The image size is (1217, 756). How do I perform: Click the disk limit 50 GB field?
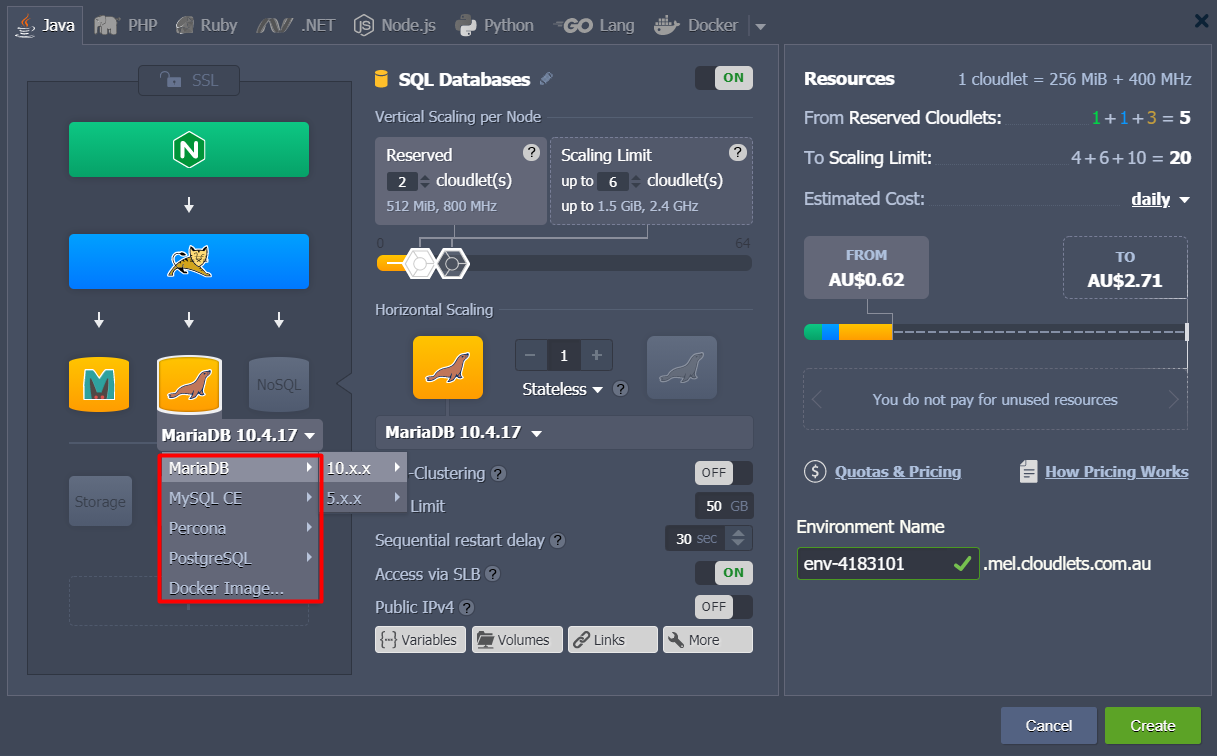click(724, 506)
